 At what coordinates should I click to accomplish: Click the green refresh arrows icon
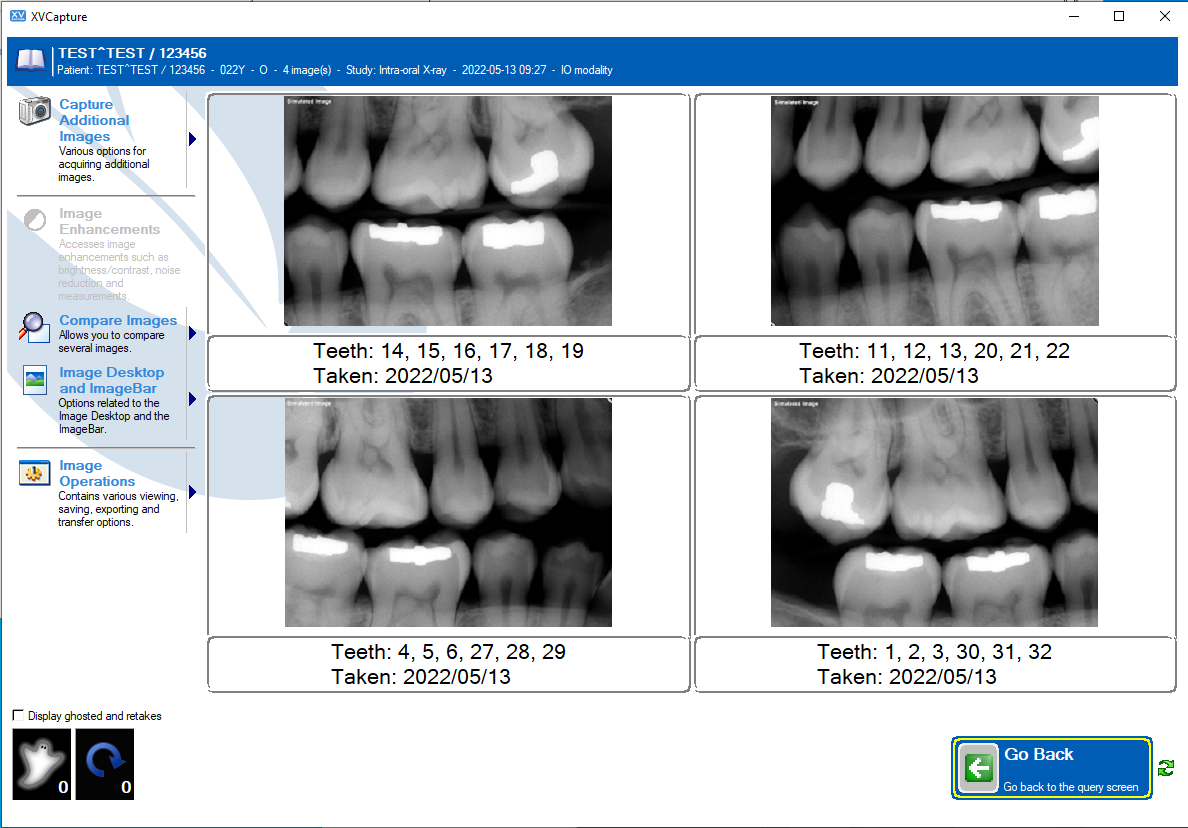1166,768
